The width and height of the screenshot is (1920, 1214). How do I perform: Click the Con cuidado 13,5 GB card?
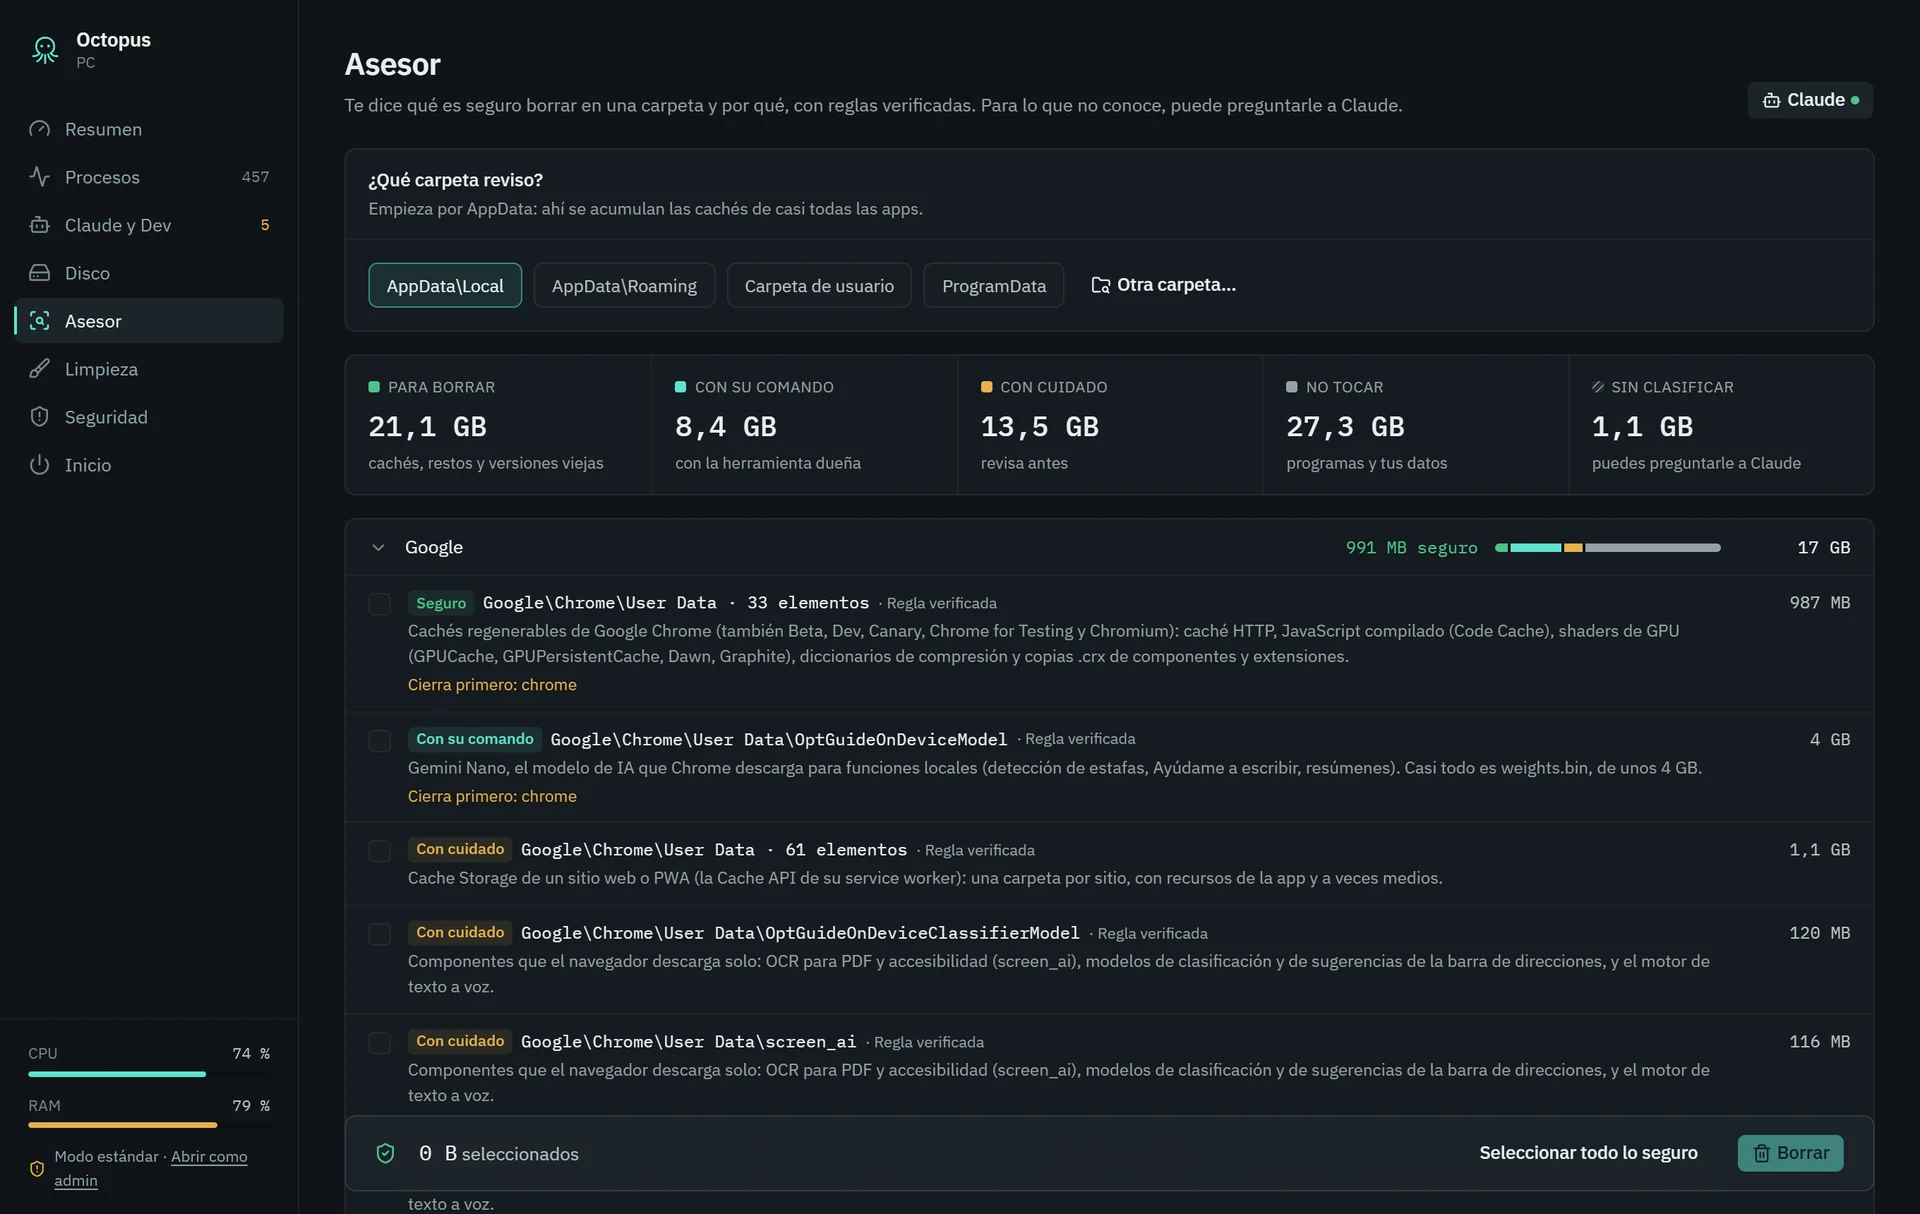[1109, 425]
